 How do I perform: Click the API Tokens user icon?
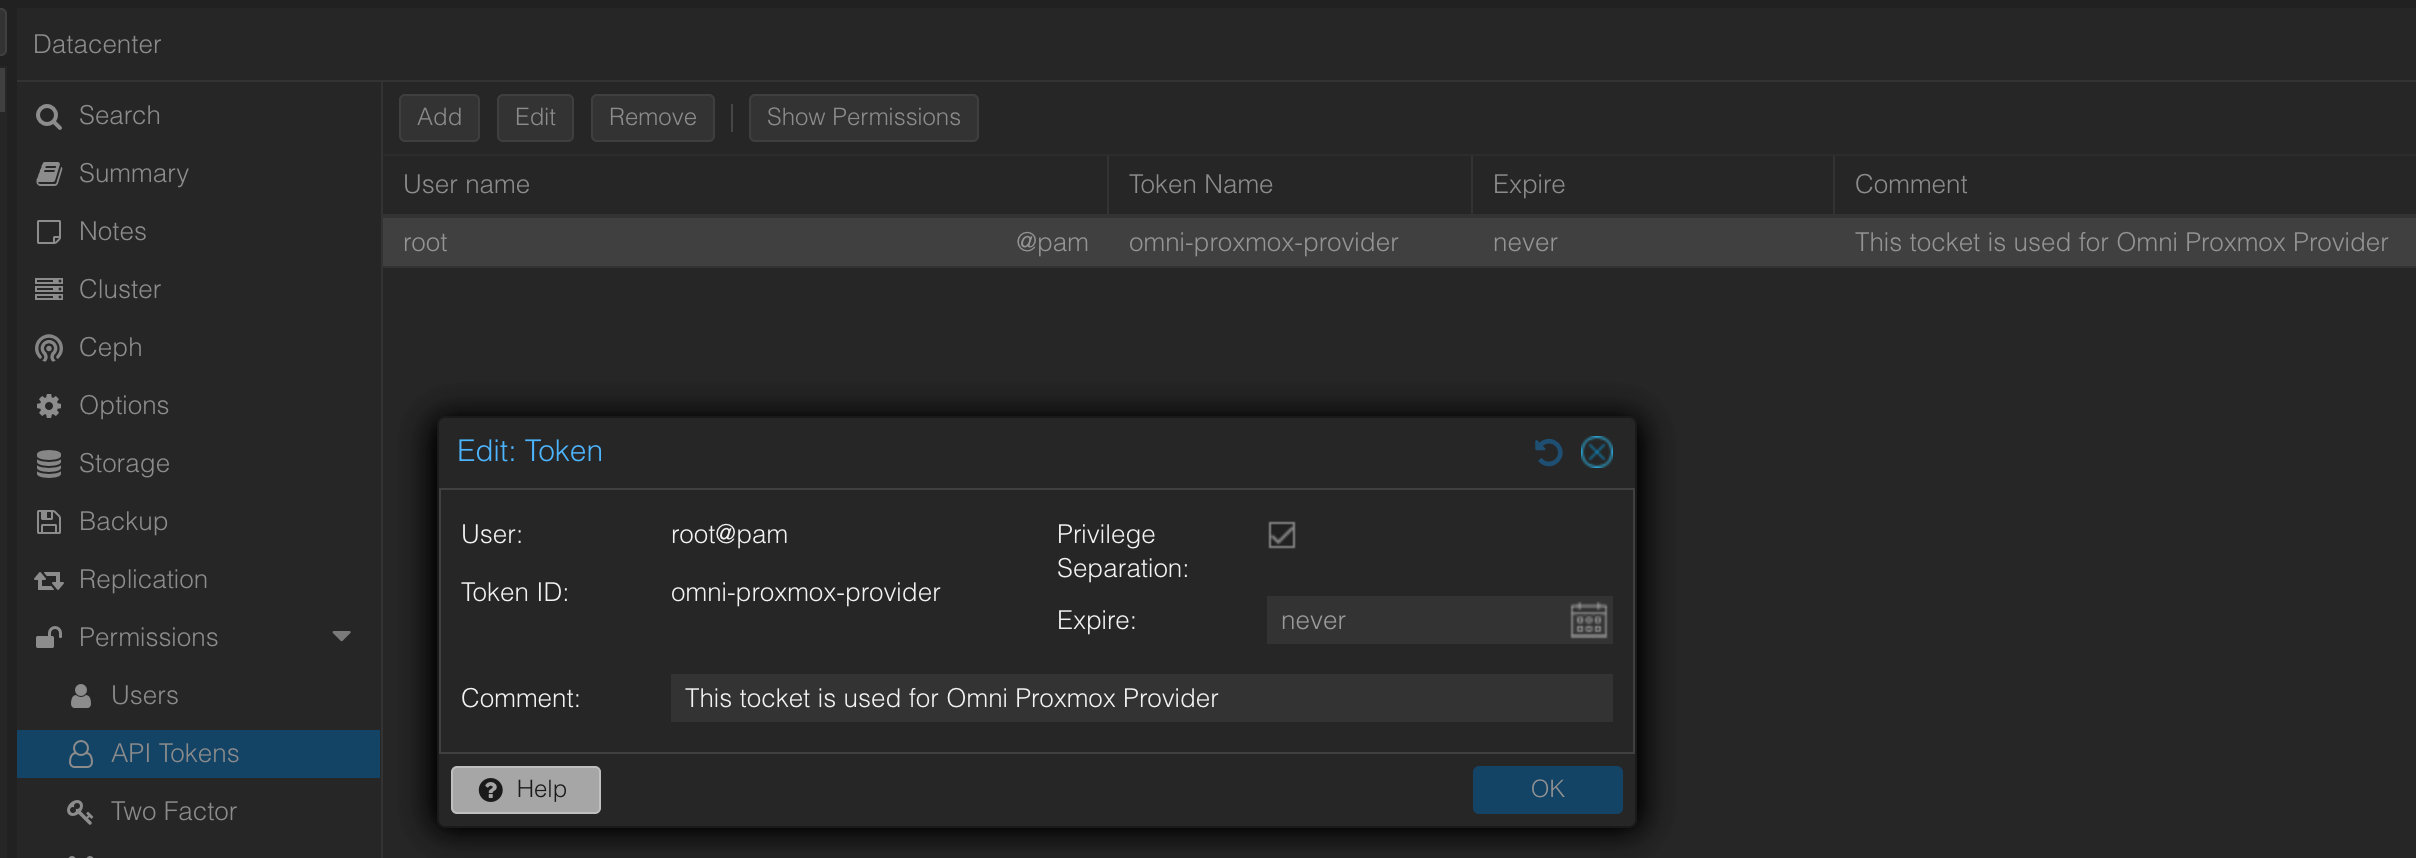pyautogui.click(x=81, y=754)
